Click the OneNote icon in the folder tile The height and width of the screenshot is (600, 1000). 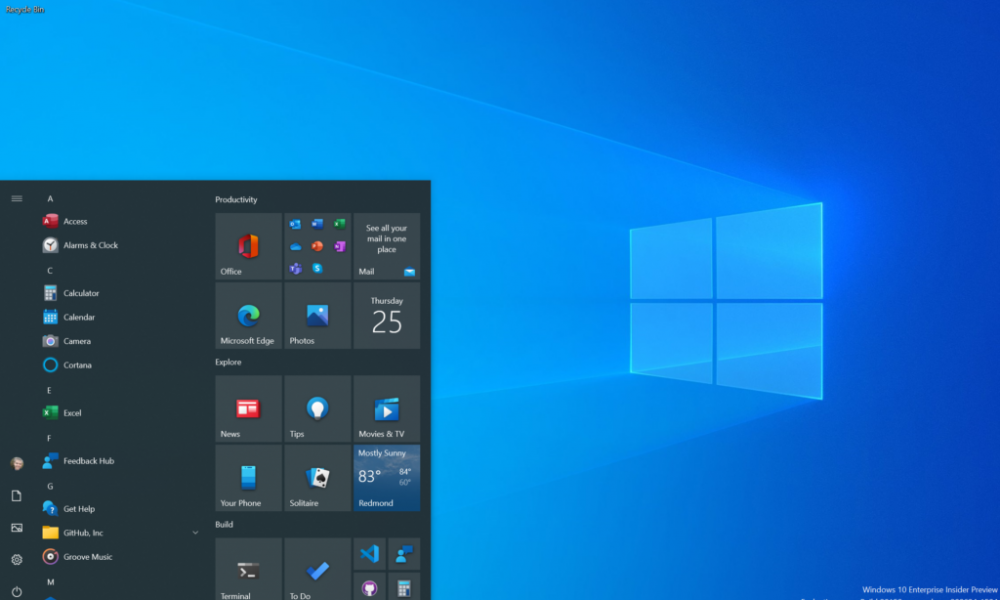[339, 246]
